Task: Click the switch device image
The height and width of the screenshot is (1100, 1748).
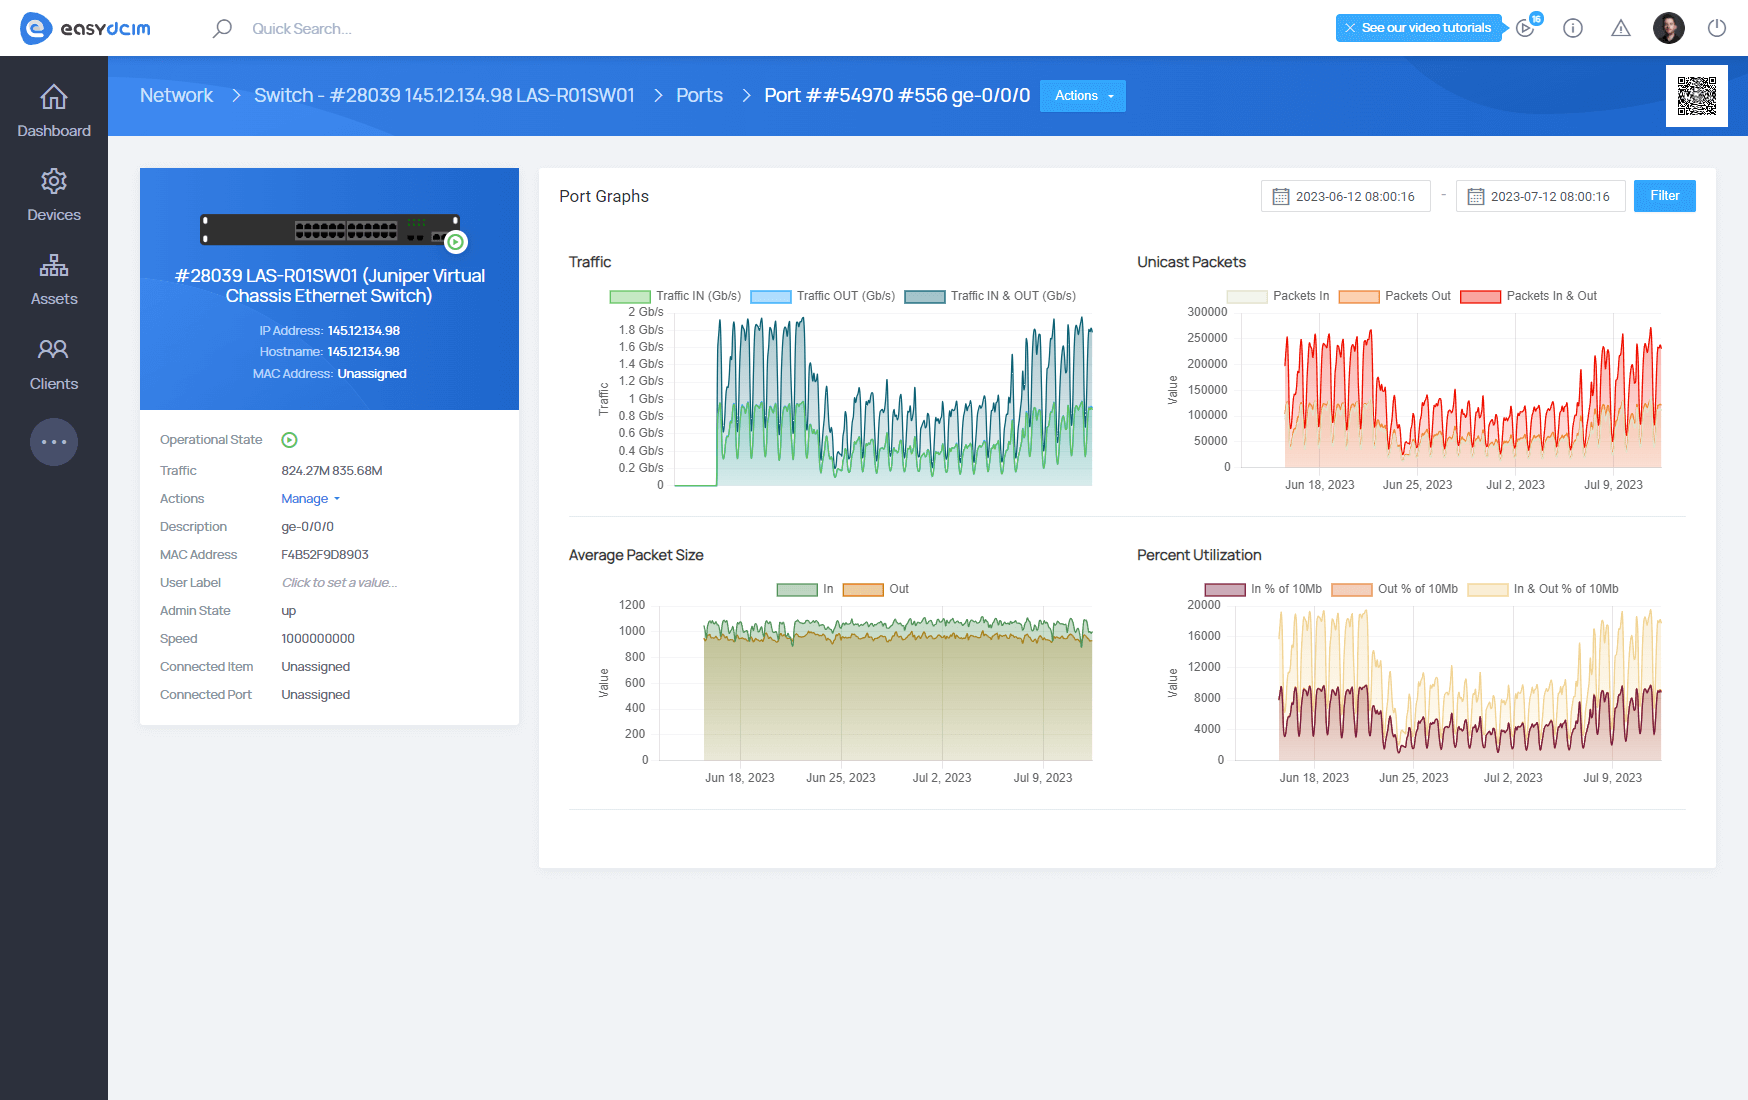Action: click(x=330, y=230)
